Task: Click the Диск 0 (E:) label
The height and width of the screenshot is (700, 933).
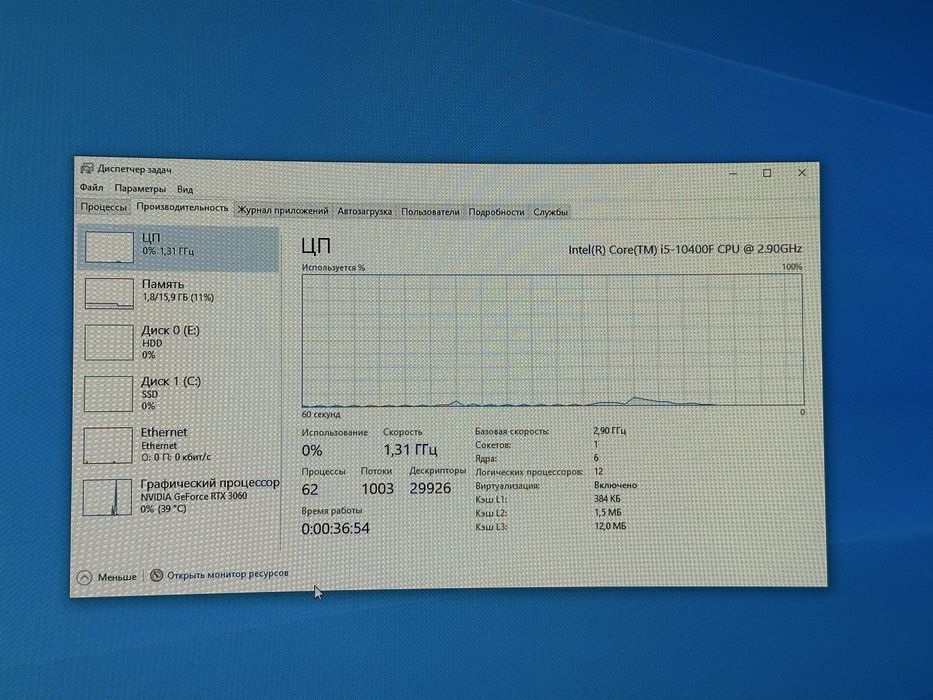Action: (x=170, y=330)
